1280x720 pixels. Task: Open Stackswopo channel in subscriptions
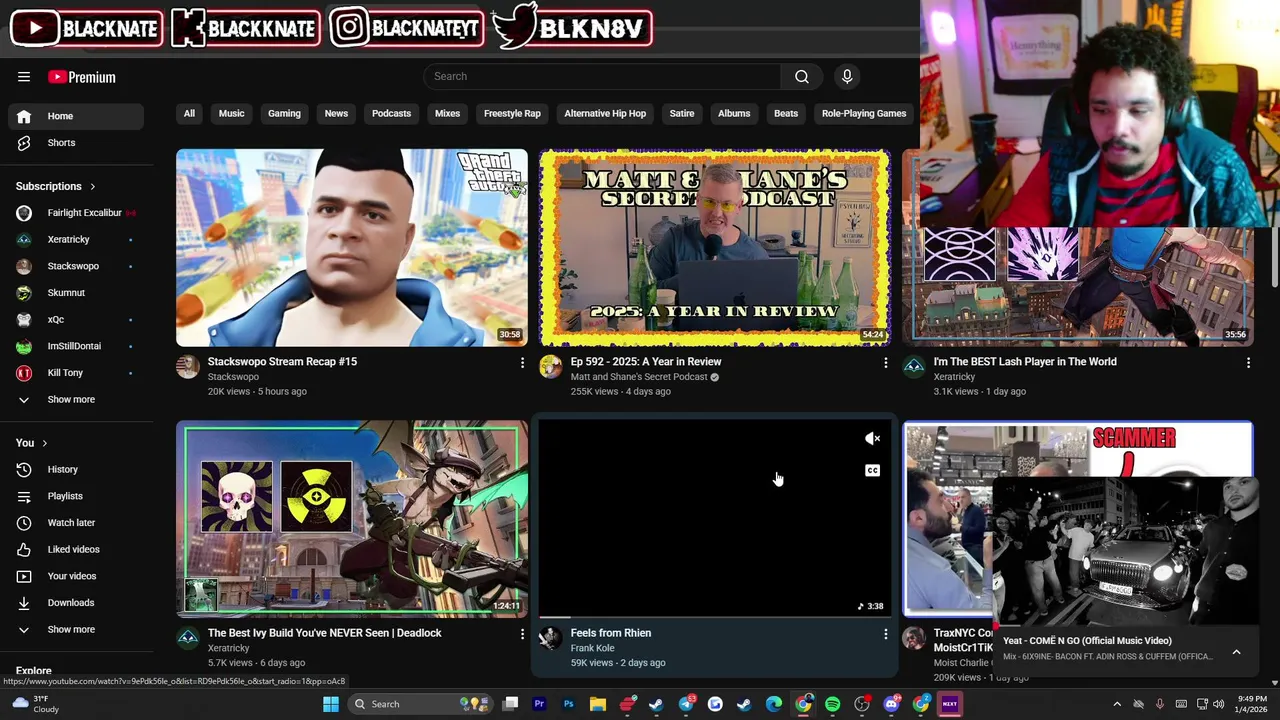[76, 266]
